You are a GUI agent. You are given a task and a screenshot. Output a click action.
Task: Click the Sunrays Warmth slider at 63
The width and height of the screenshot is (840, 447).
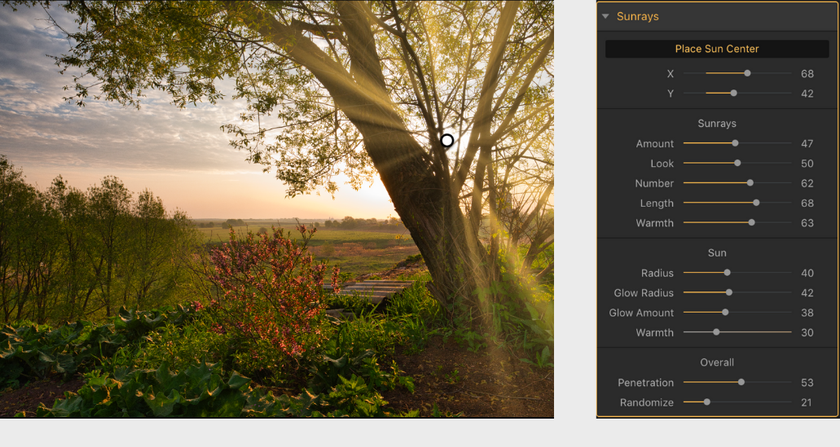click(737, 222)
